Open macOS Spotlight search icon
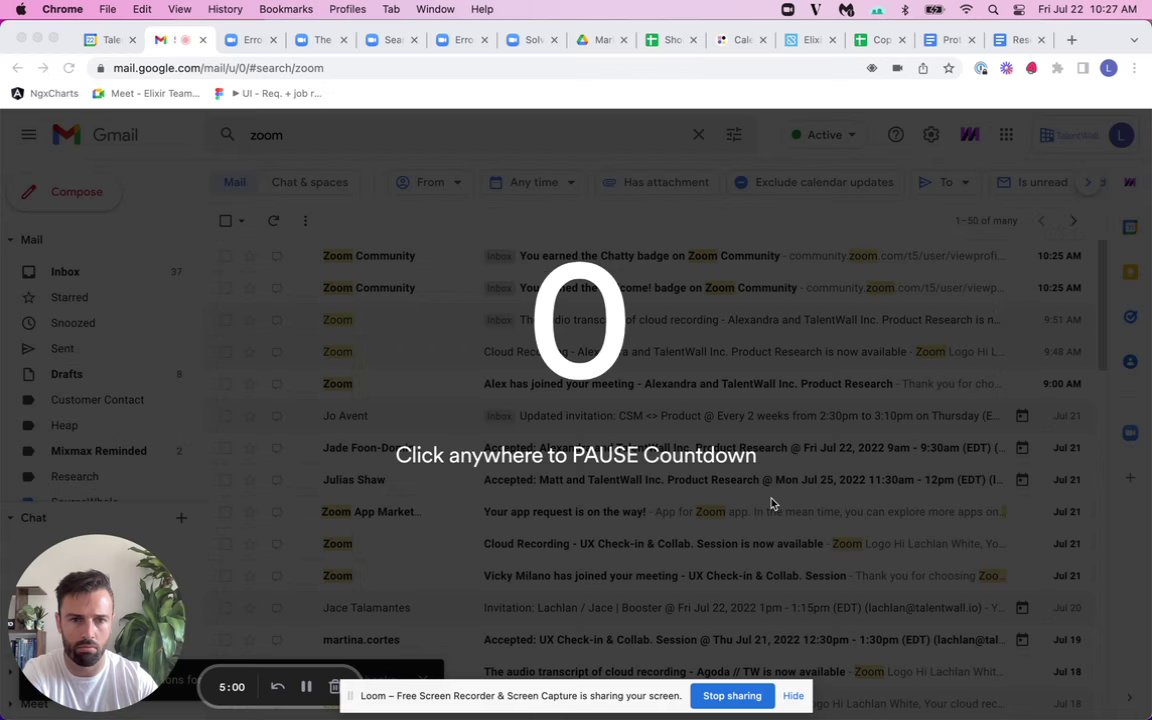 click(993, 10)
